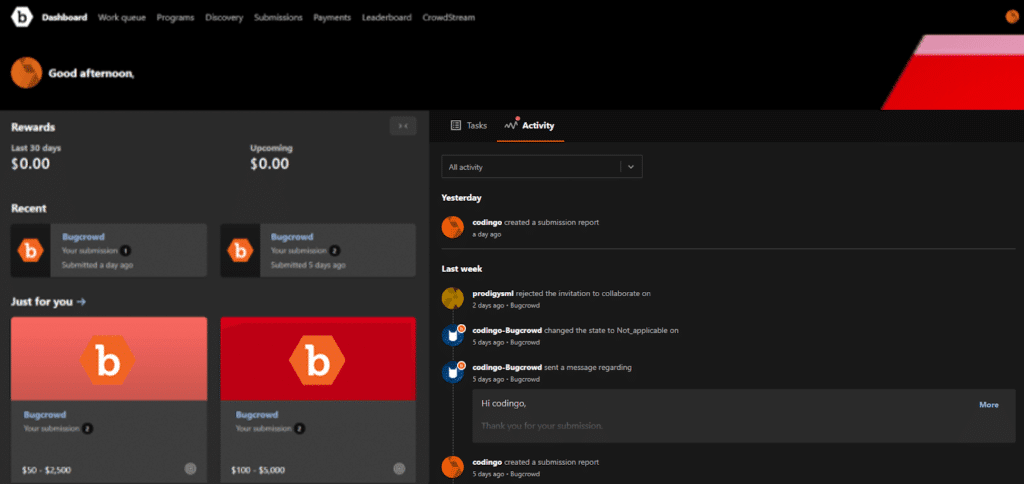Click the Bugcrowd logo in top navigation
Image resolution: width=1024 pixels, height=484 pixels.
[21, 17]
